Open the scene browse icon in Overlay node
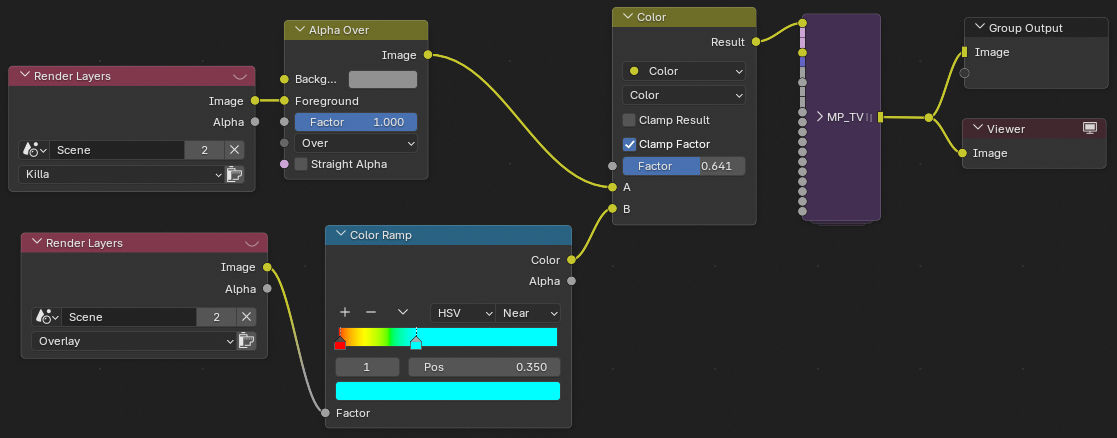The image size is (1117, 438). point(46,317)
